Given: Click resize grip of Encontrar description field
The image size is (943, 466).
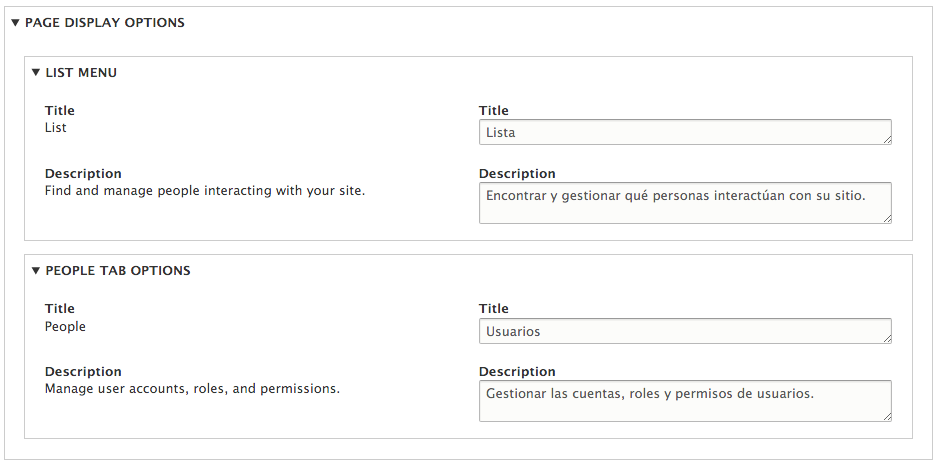Looking at the screenshot, I should 887,218.
